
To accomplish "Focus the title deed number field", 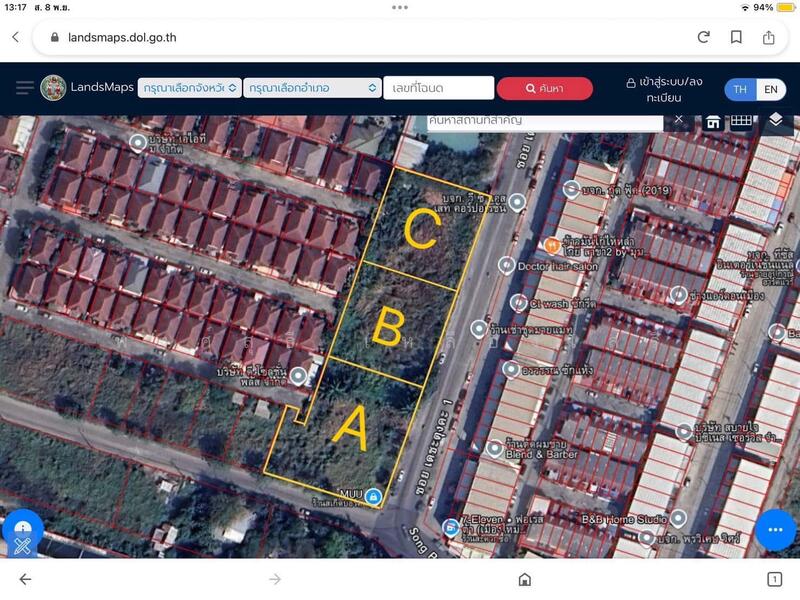I will click(439, 88).
